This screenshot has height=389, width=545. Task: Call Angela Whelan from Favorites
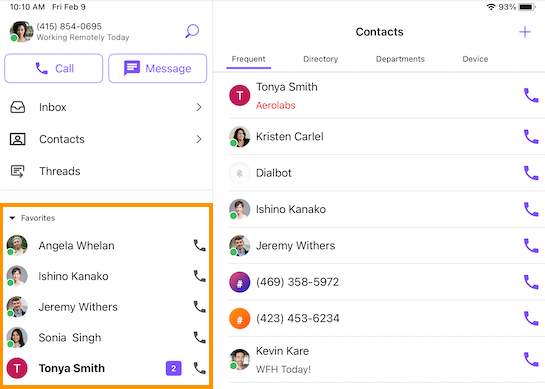200,245
